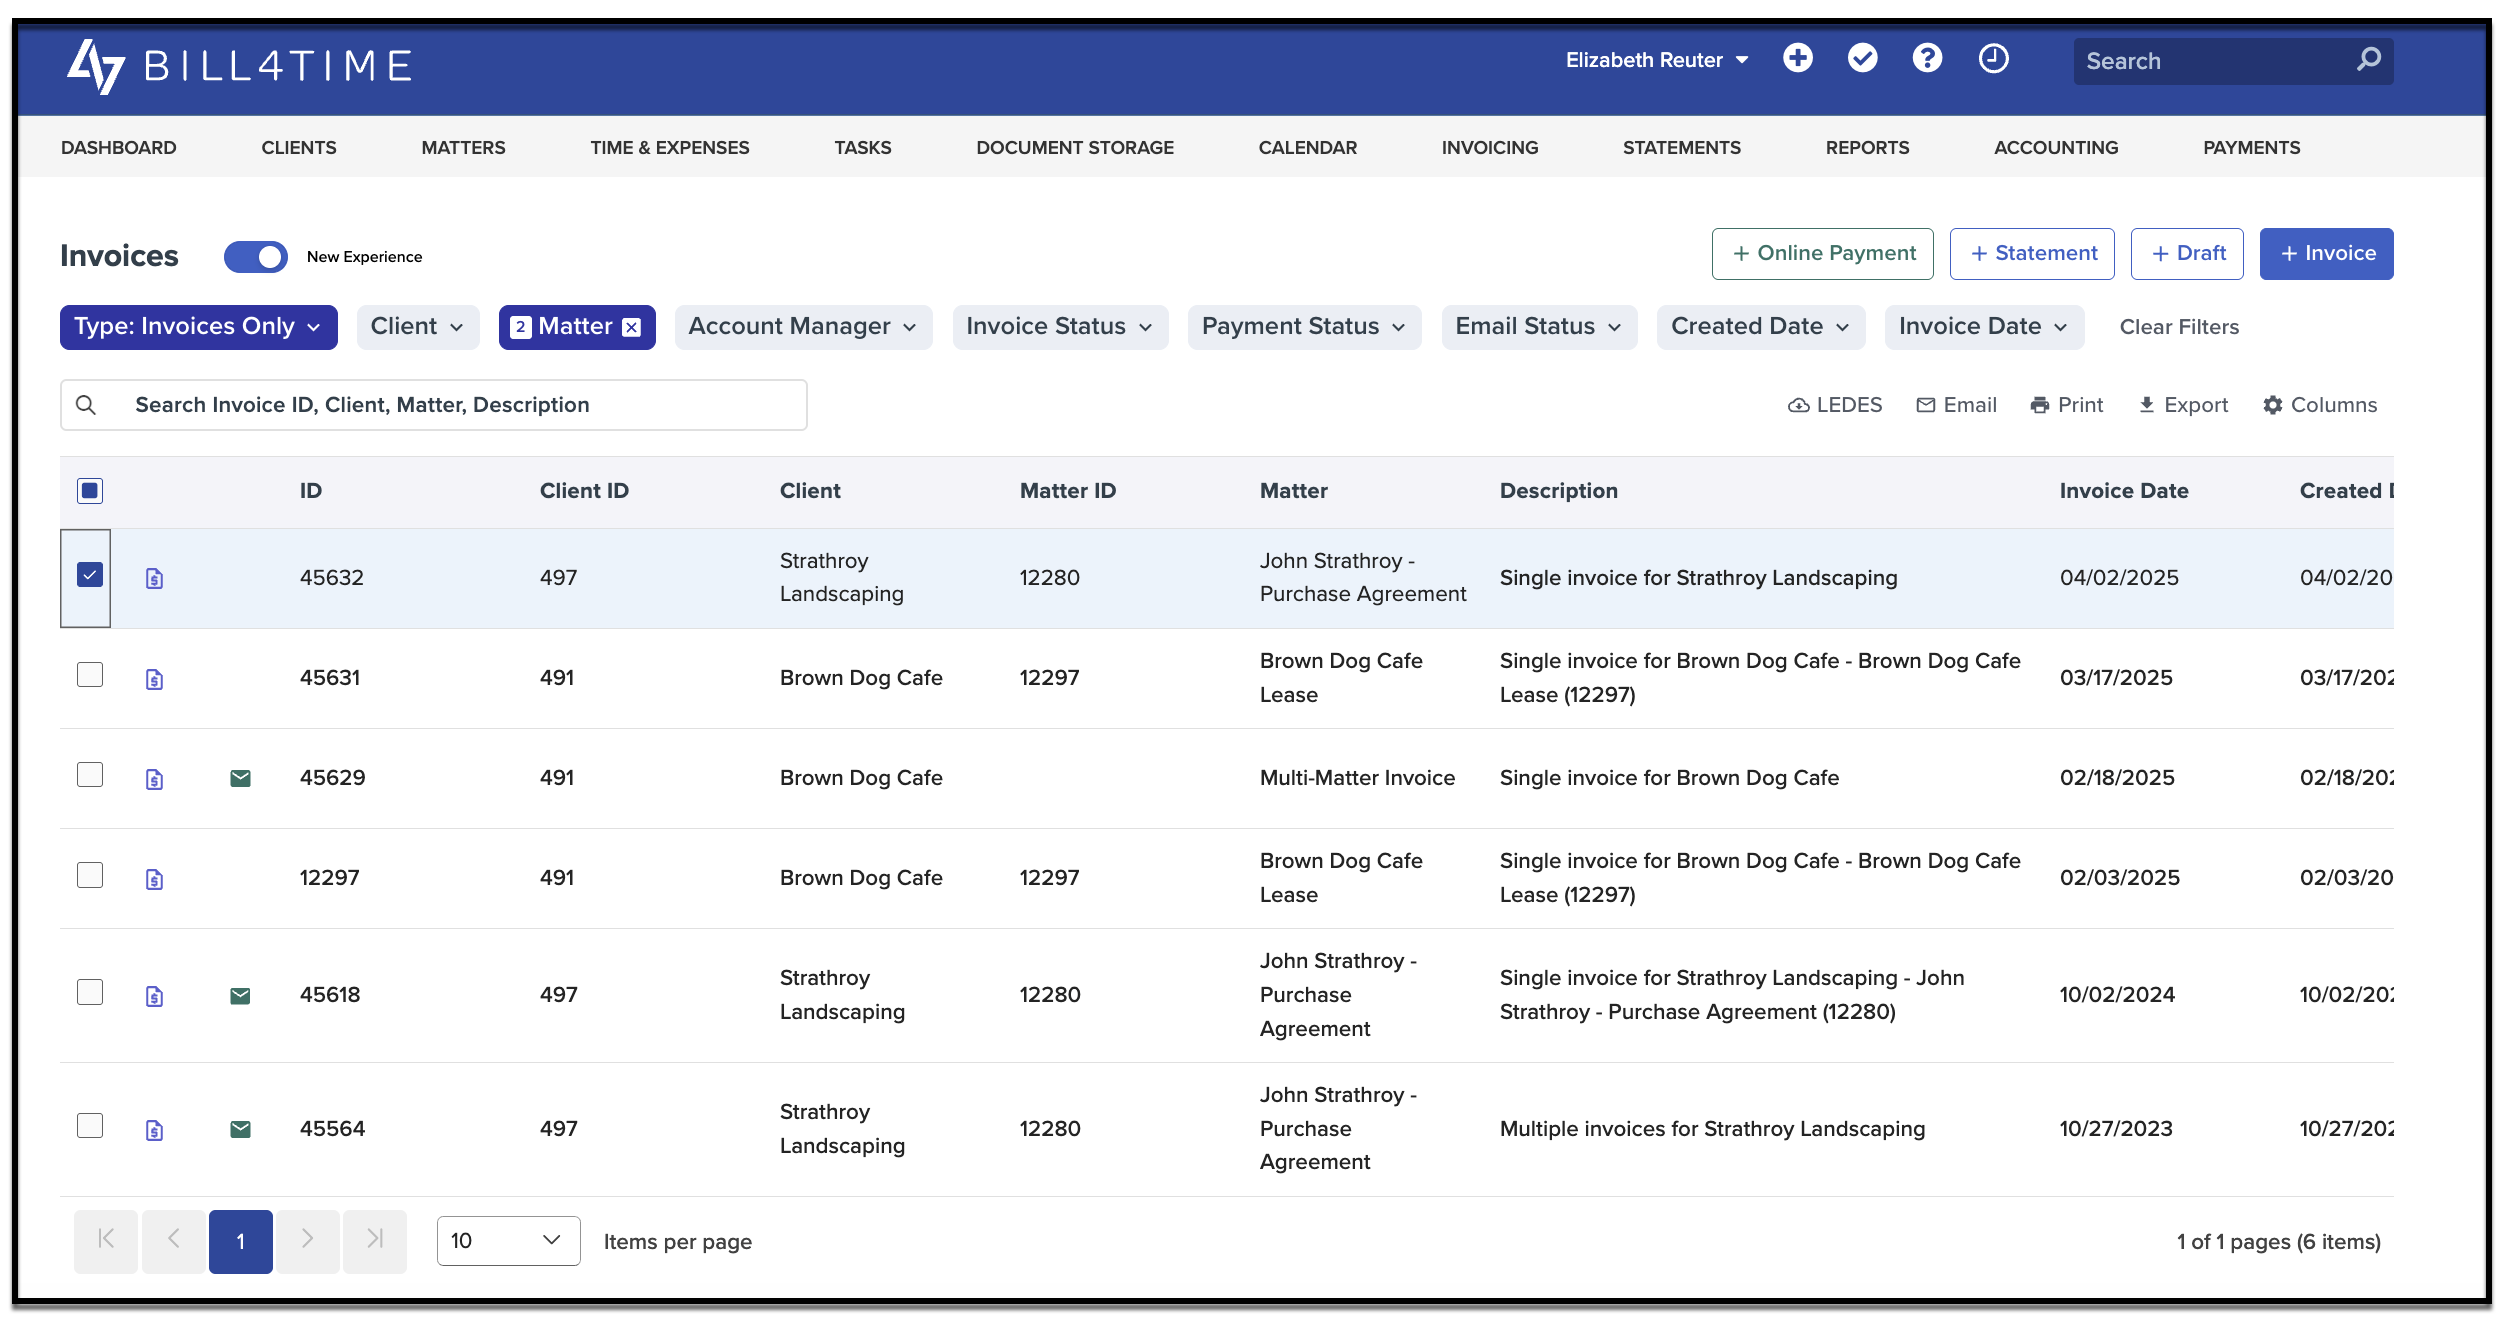The height and width of the screenshot is (1330, 2516).
Task: Click the + Statement button
Action: (x=2032, y=254)
